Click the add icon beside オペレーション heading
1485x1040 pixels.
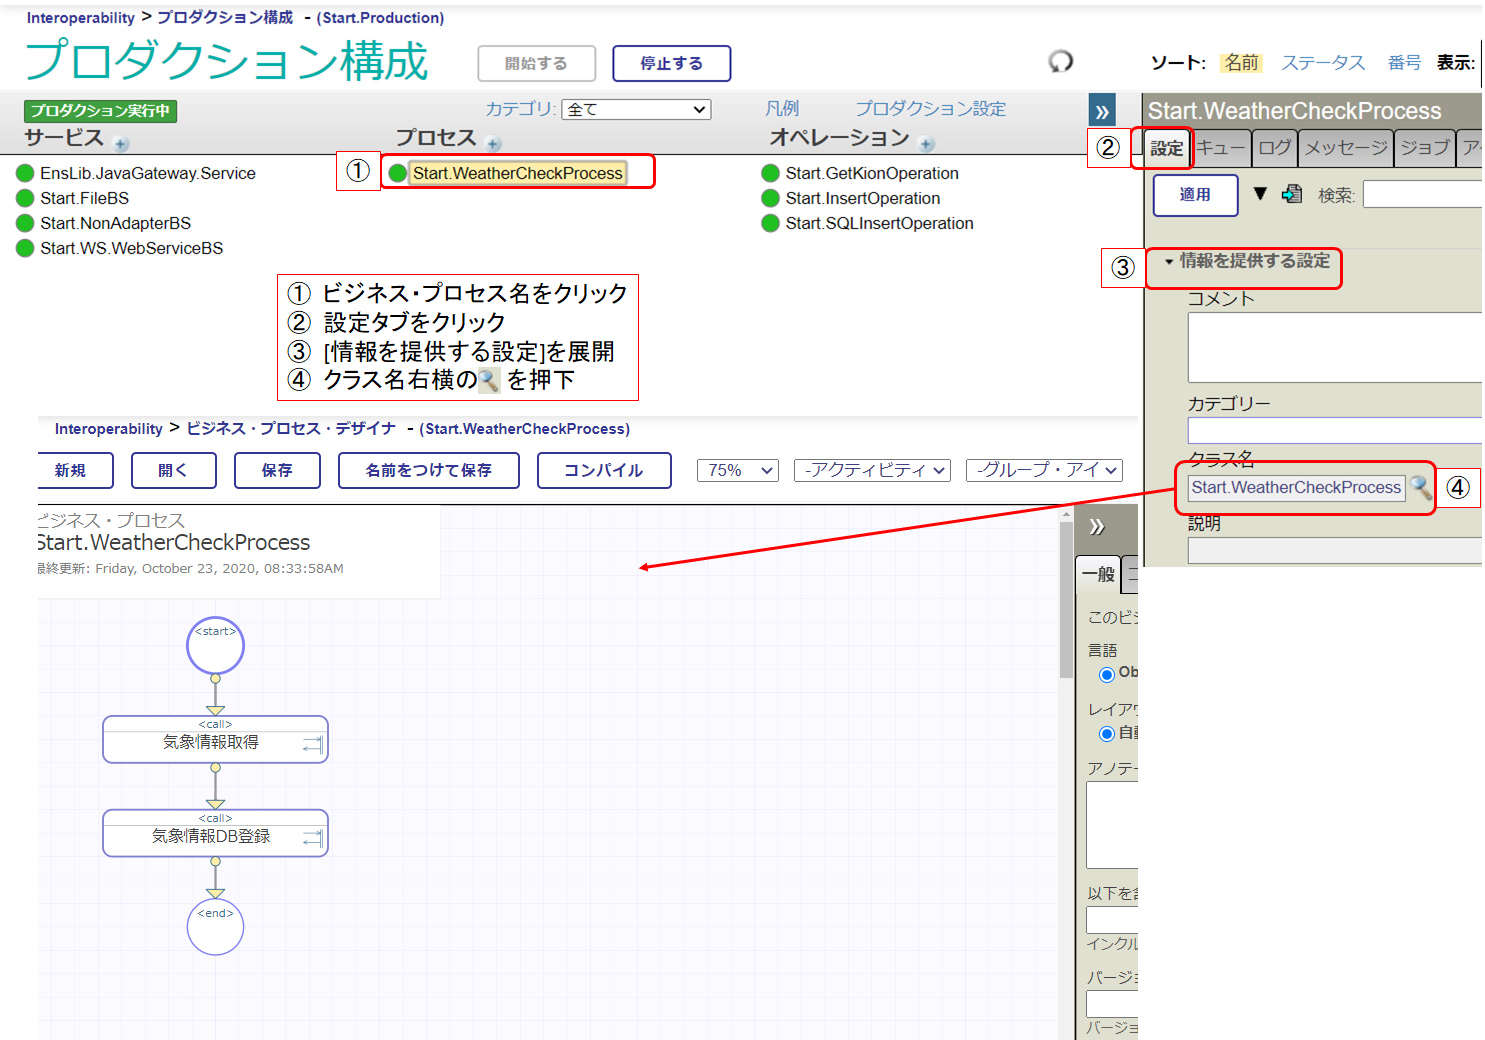click(927, 144)
